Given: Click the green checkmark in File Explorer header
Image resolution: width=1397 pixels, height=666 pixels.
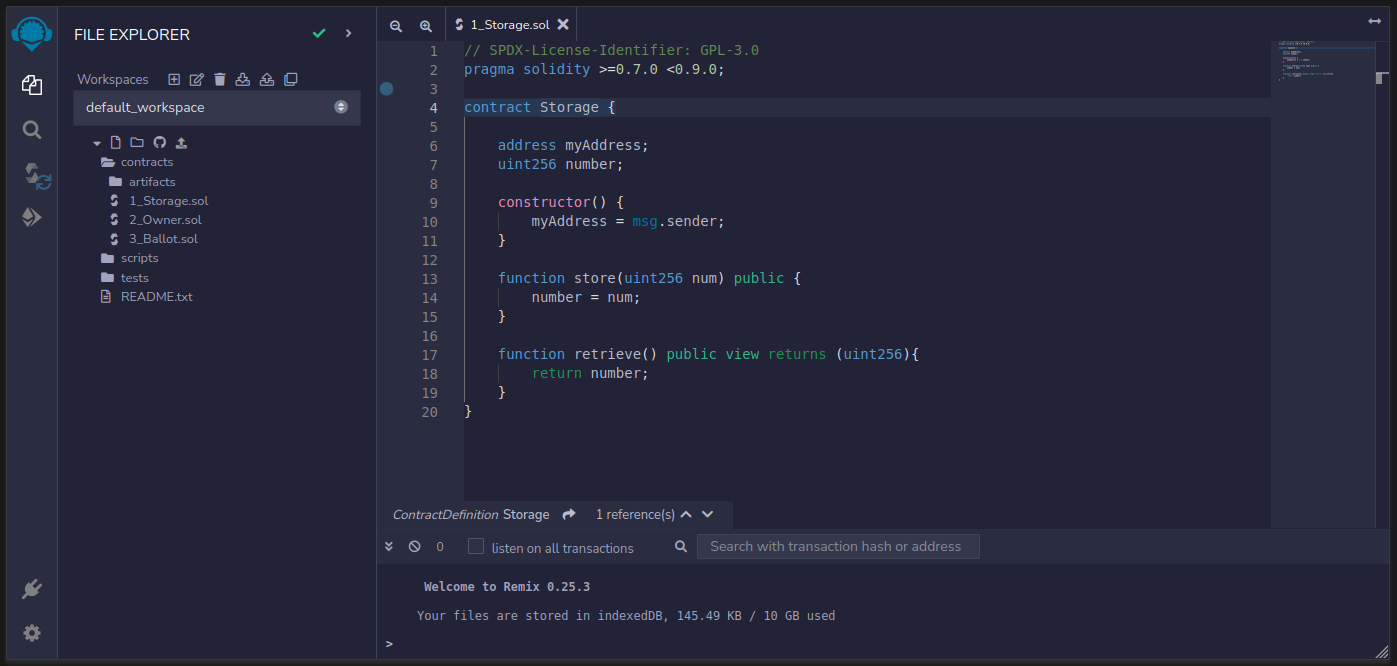Looking at the screenshot, I should pyautogui.click(x=319, y=33).
